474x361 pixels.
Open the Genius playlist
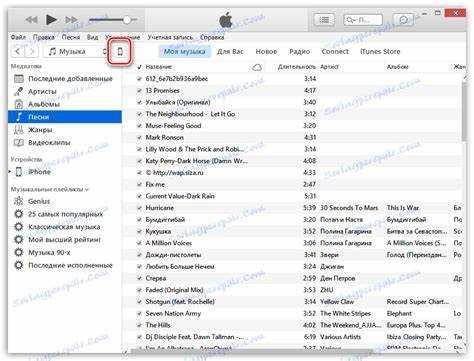pos(65,201)
